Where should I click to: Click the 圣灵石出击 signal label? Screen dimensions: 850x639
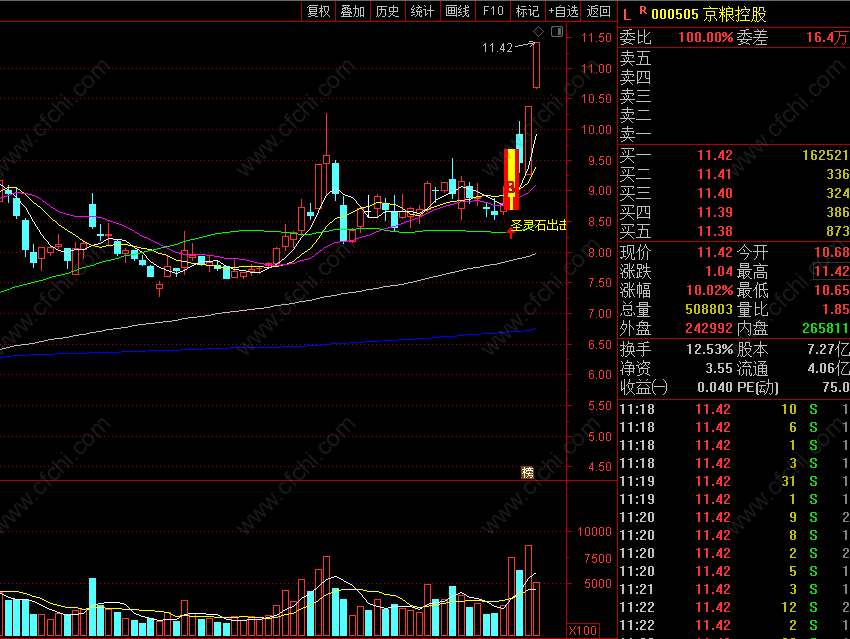click(x=538, y=225)
